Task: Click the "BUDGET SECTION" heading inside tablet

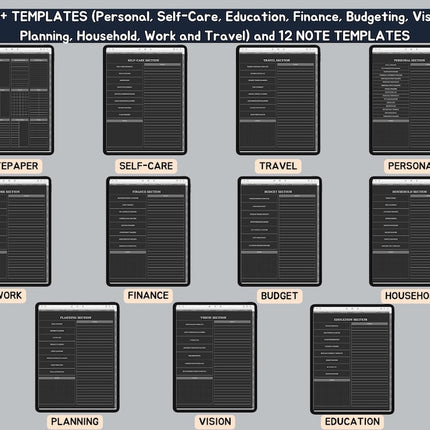Action: pos(278,192)
